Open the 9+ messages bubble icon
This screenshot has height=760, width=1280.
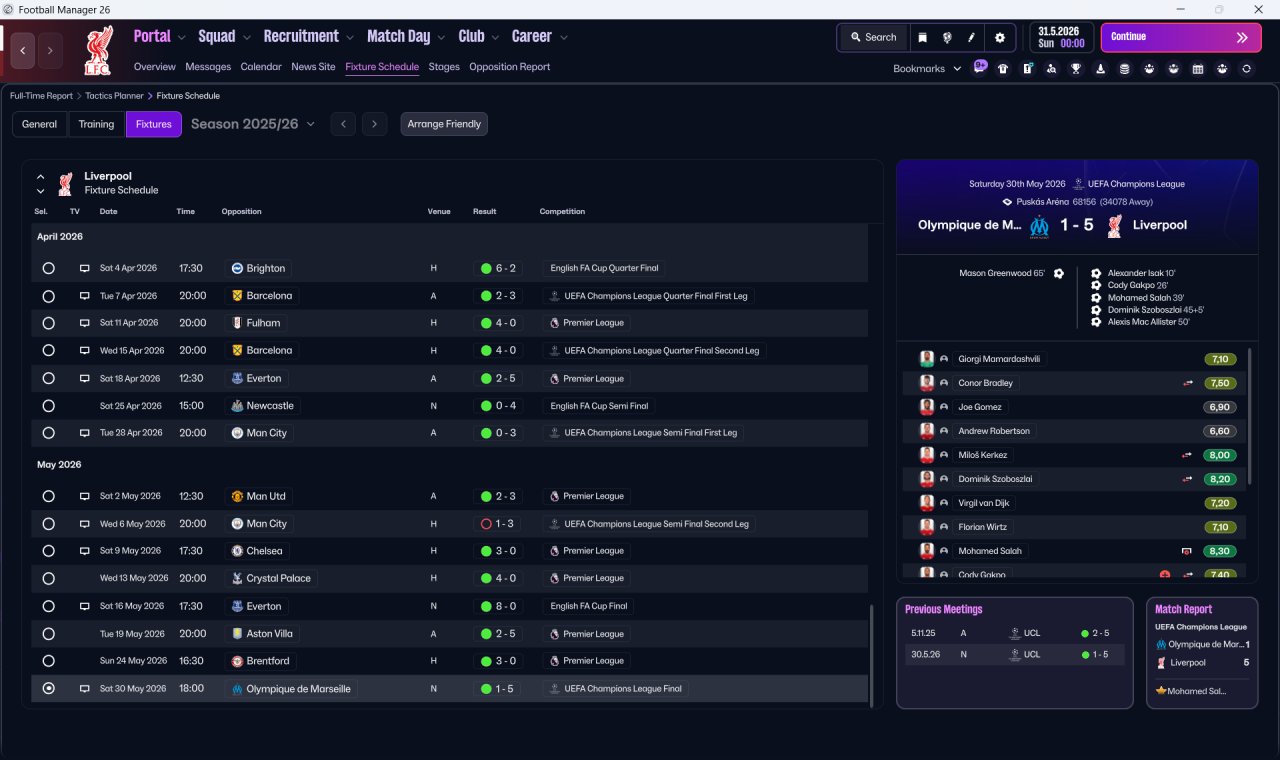pyautogui.click(x=980, y=68)
